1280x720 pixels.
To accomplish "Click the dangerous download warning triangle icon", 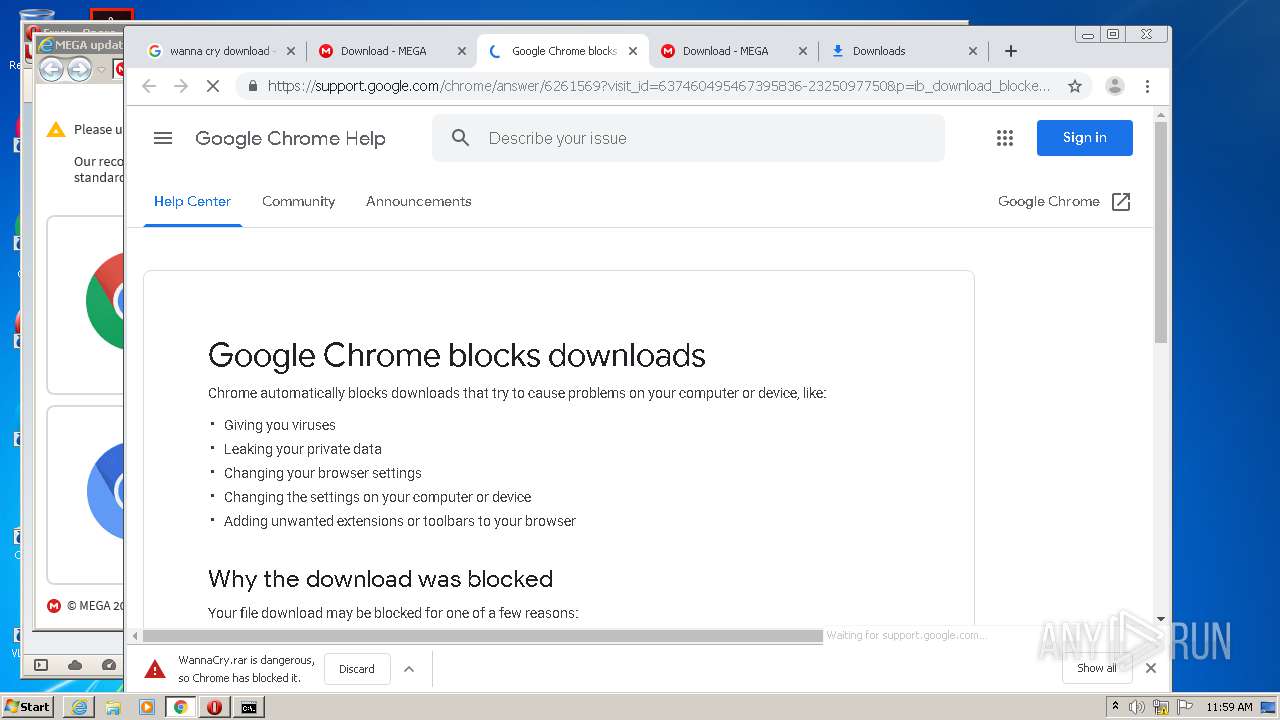I will (x=154, y=669).
